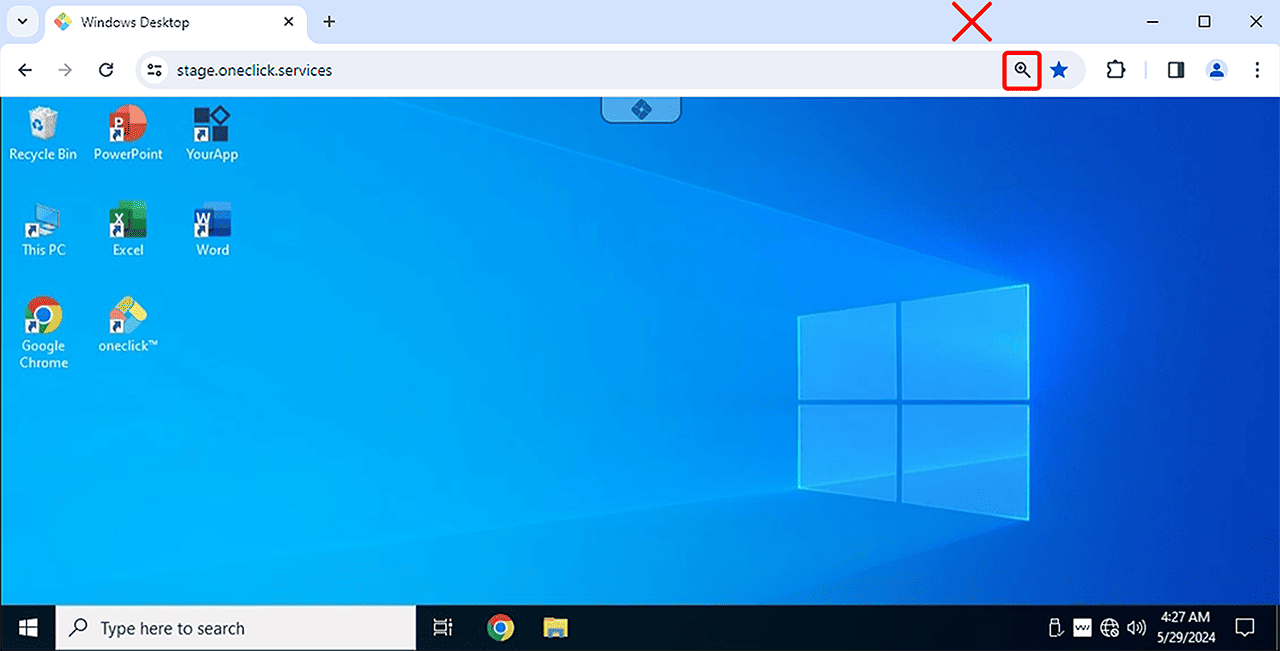This screenshot has height=651, width=1280.
Task: Open a new browser tab
Action: [329, 22]
